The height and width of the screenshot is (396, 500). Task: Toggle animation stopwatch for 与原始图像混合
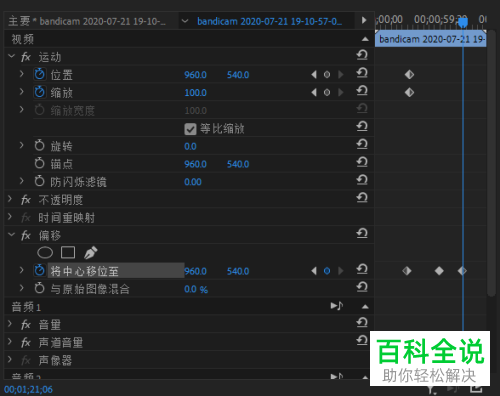[x=40, y=288]
